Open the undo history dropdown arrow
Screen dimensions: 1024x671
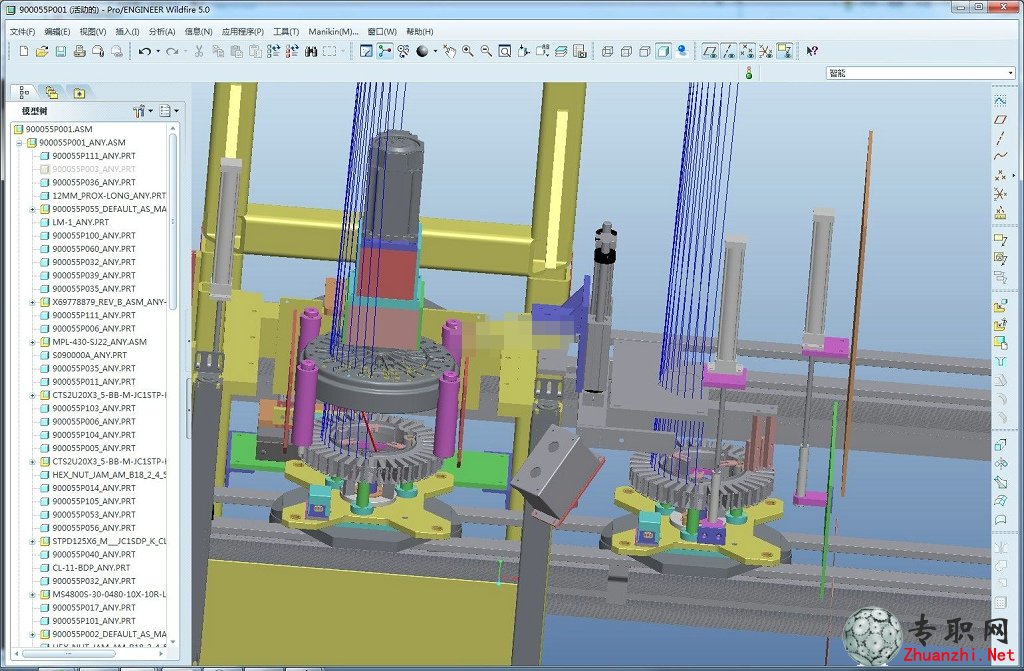tap(157, 52)
